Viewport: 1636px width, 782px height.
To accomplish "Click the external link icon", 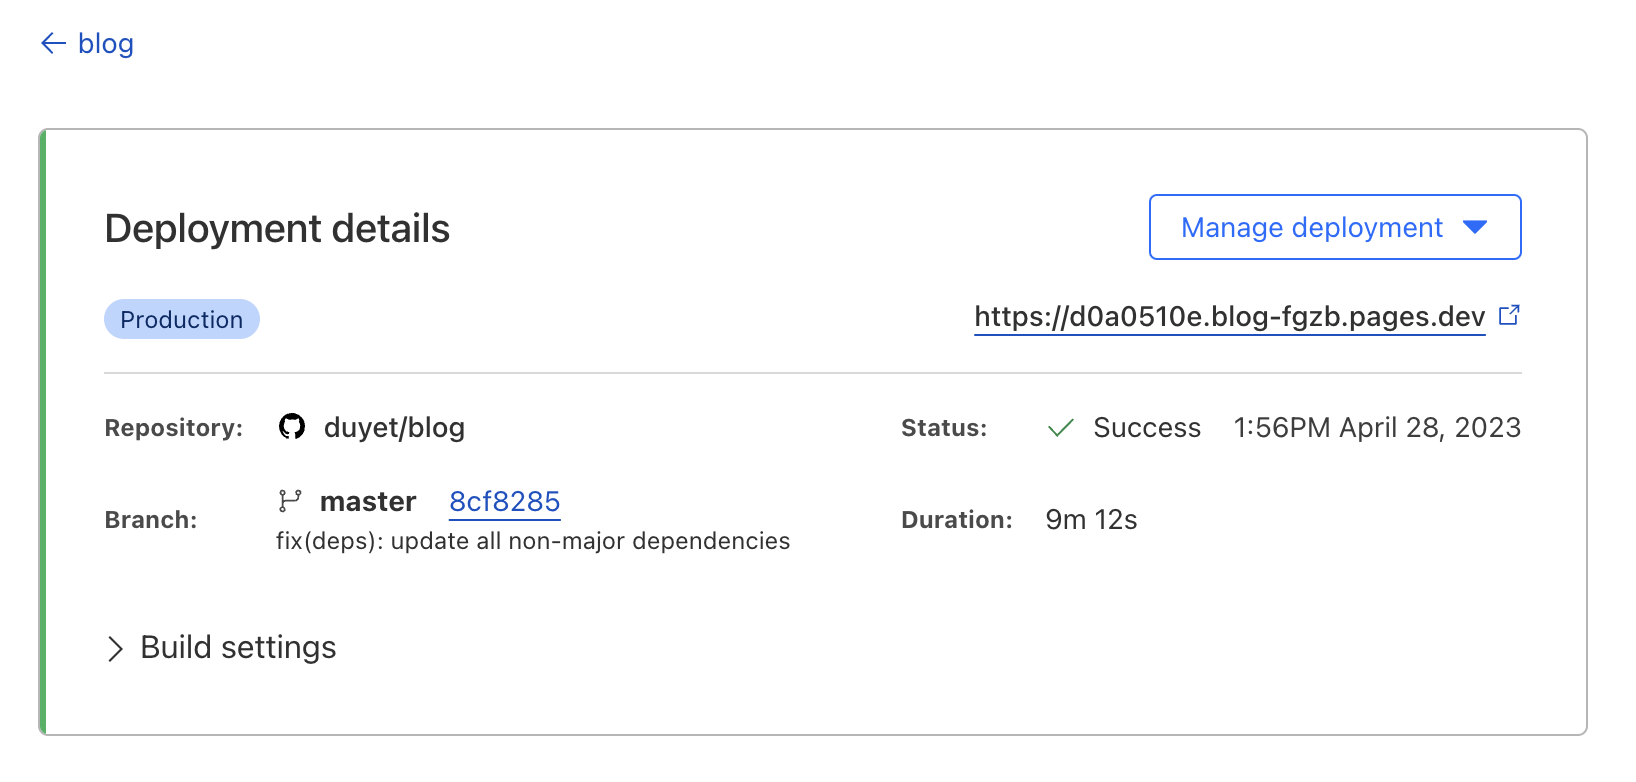I will (1510, 316).
